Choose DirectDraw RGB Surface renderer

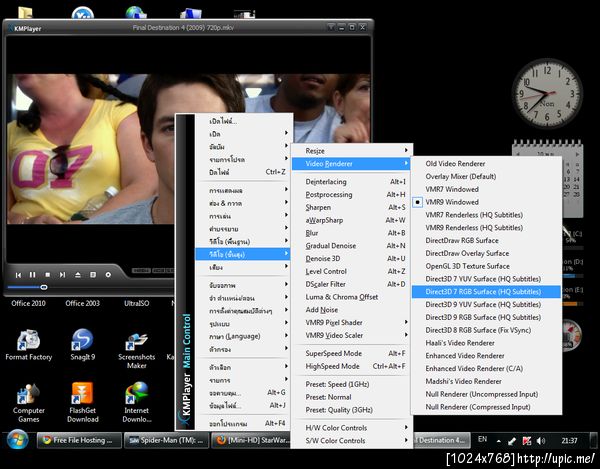pos(486,240)
